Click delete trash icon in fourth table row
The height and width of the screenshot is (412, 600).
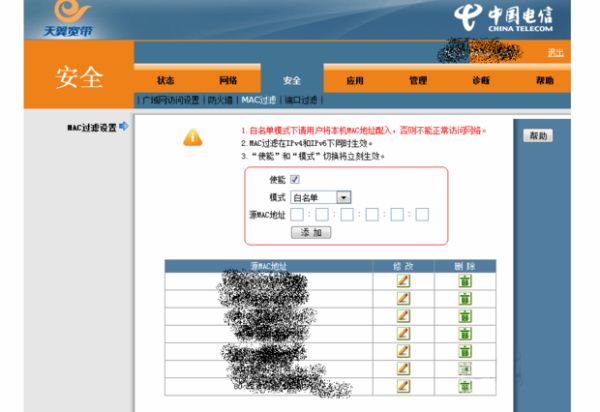465,332
